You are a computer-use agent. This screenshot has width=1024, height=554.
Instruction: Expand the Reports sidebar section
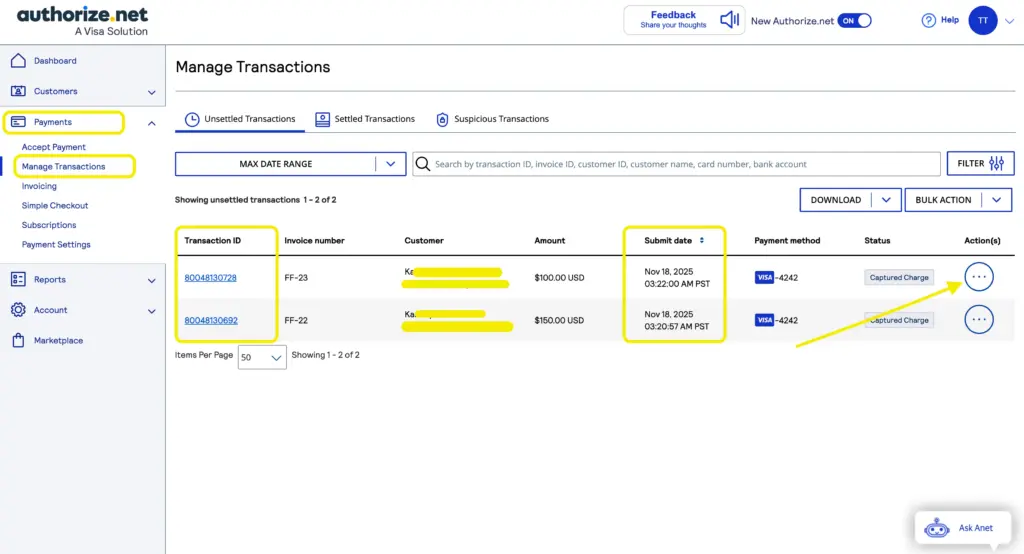(152, 280)
